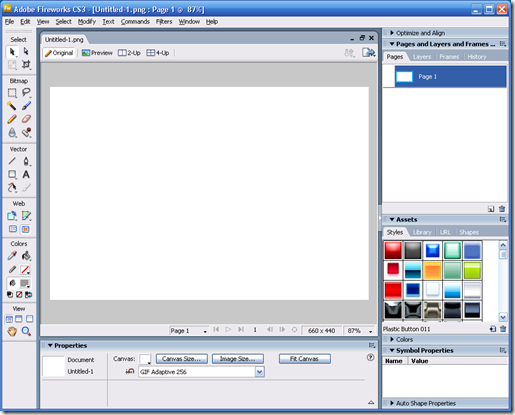The width and height of the screenshot is (515, 415).
Task: Show slices and hotspots
Action: 26,229
